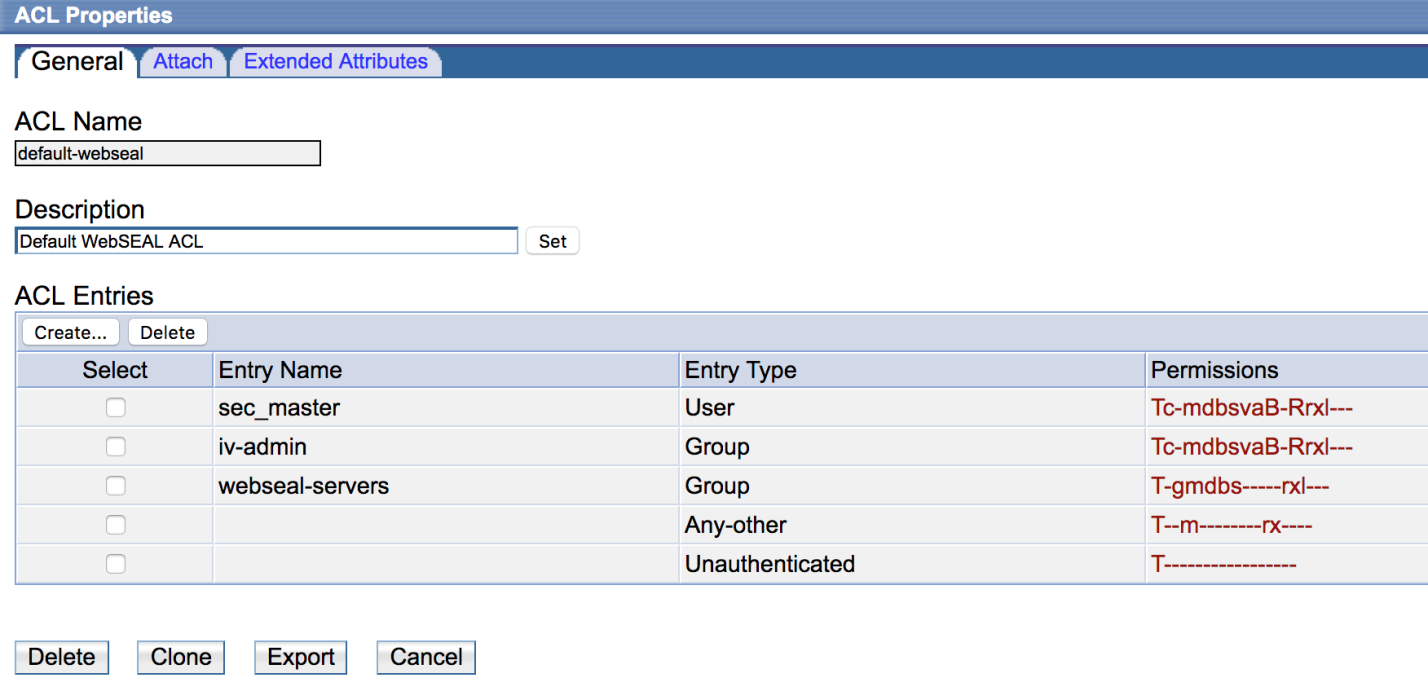This screenshot has height=691, width=1428.
Task: Click the ACL Name field
Action: (166, 153)
